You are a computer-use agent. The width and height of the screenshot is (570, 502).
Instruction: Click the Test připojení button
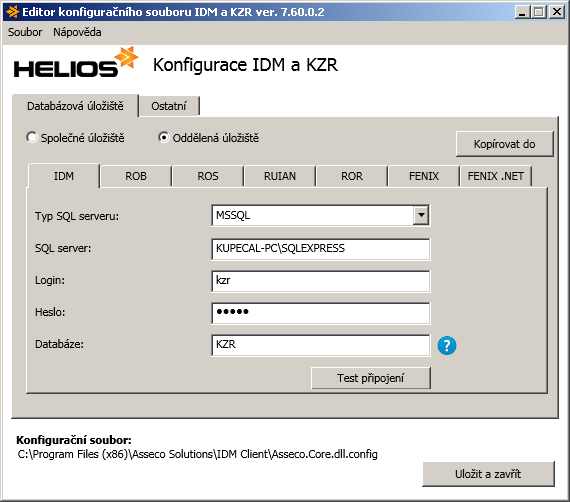pyautogui.click(x=370, y=378)
